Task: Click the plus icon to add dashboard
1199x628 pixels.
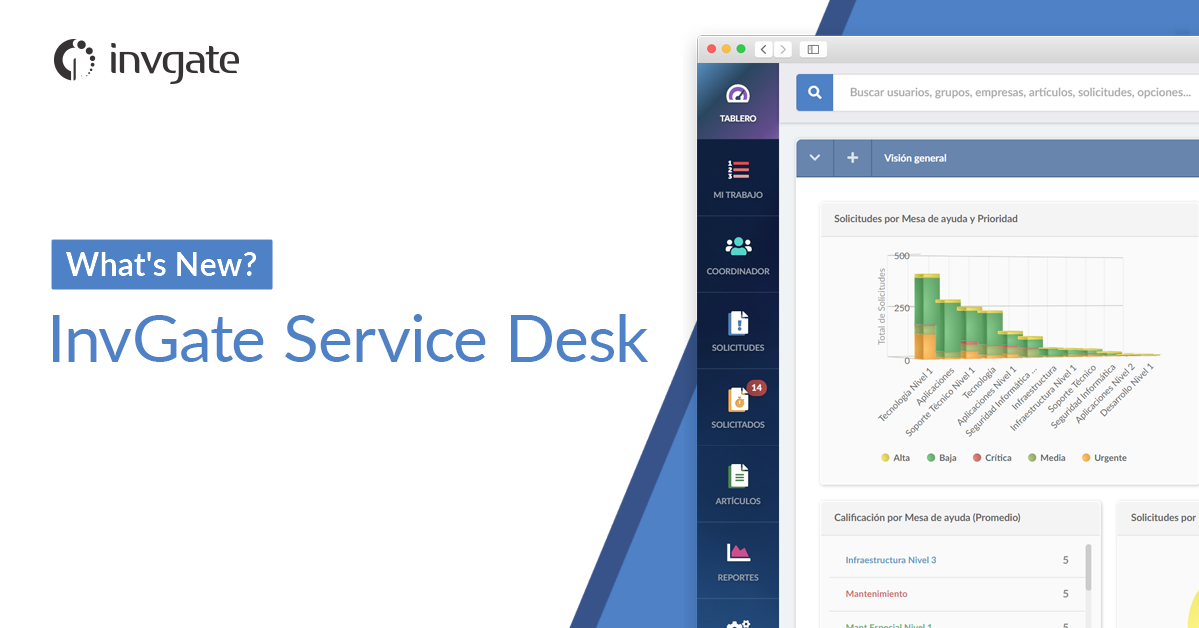Action: pos(852,158)
